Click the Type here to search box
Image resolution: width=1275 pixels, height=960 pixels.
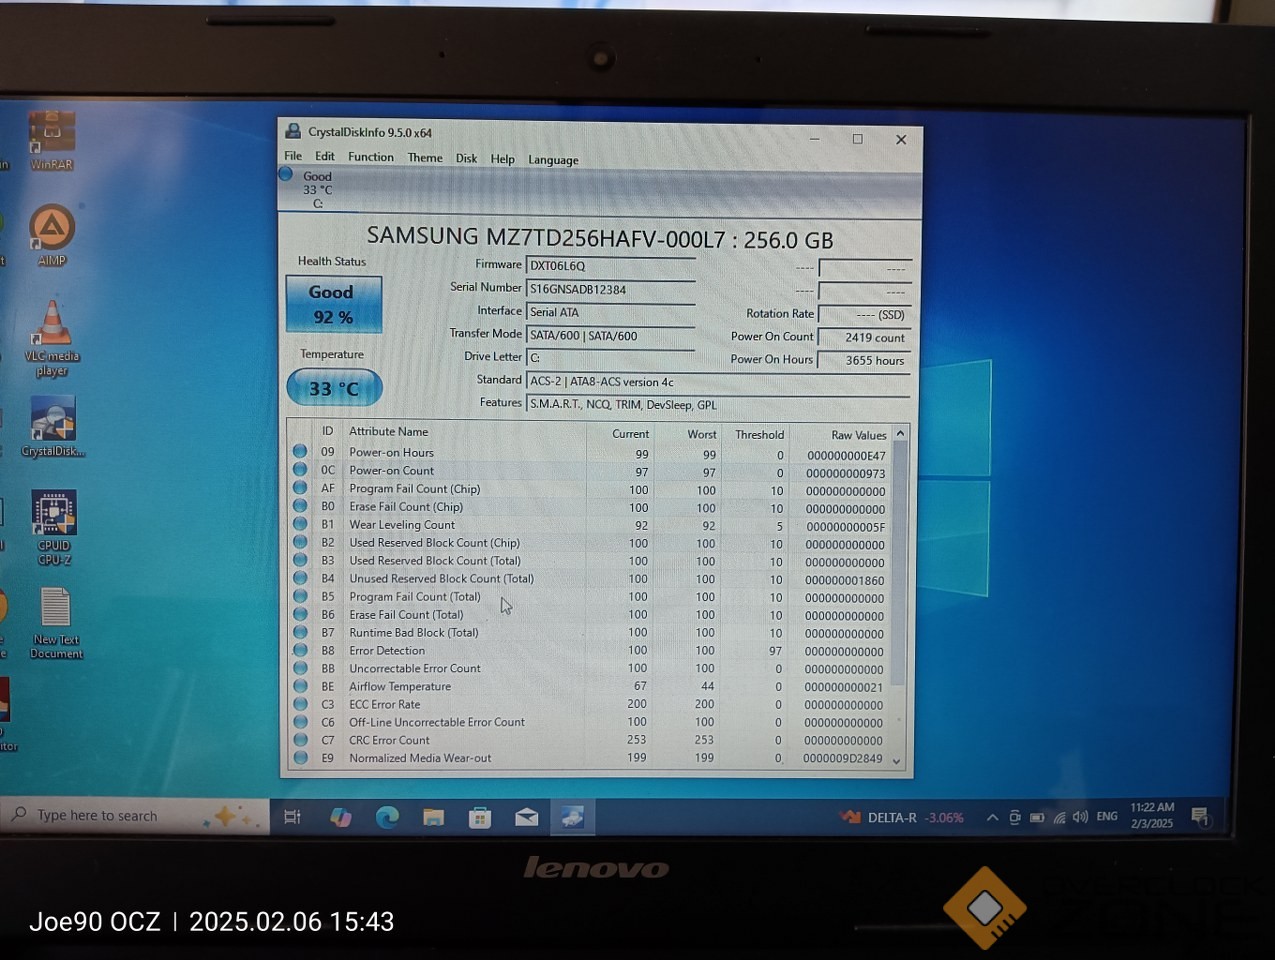[136, 816]
